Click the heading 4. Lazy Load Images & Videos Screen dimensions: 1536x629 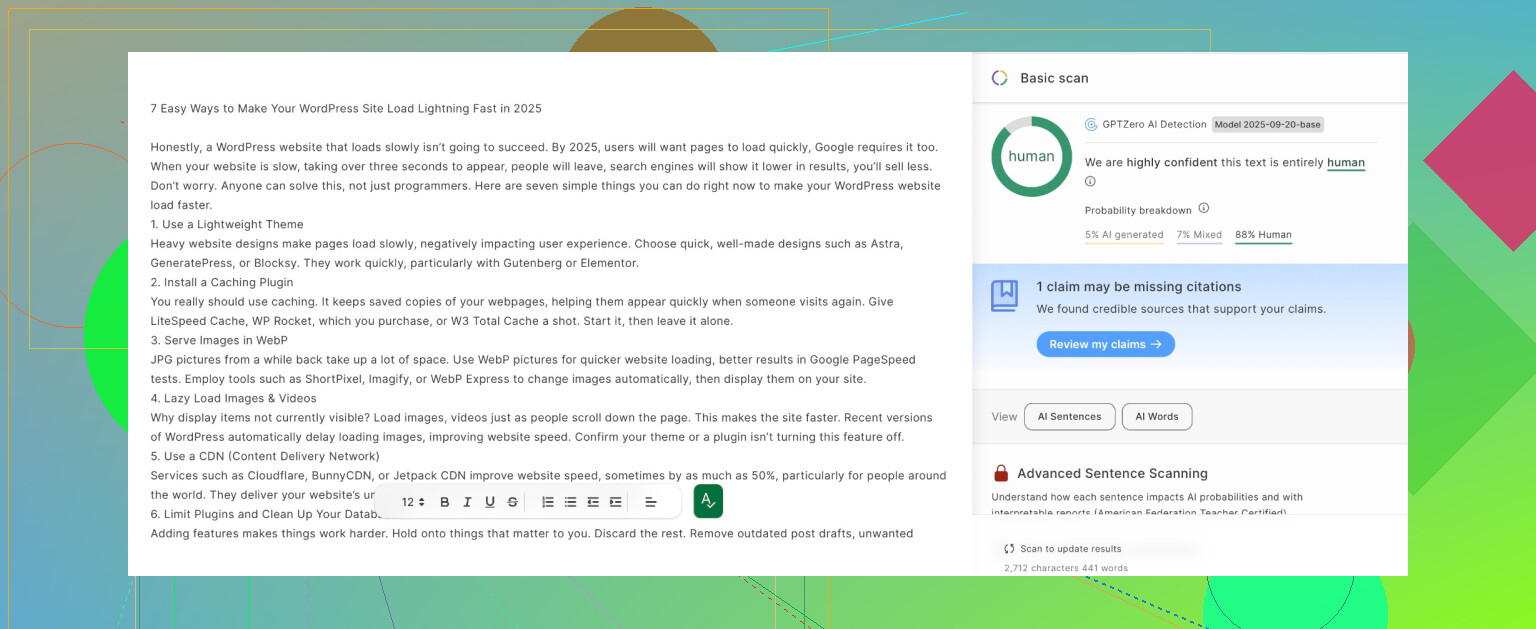pos(233,398)
